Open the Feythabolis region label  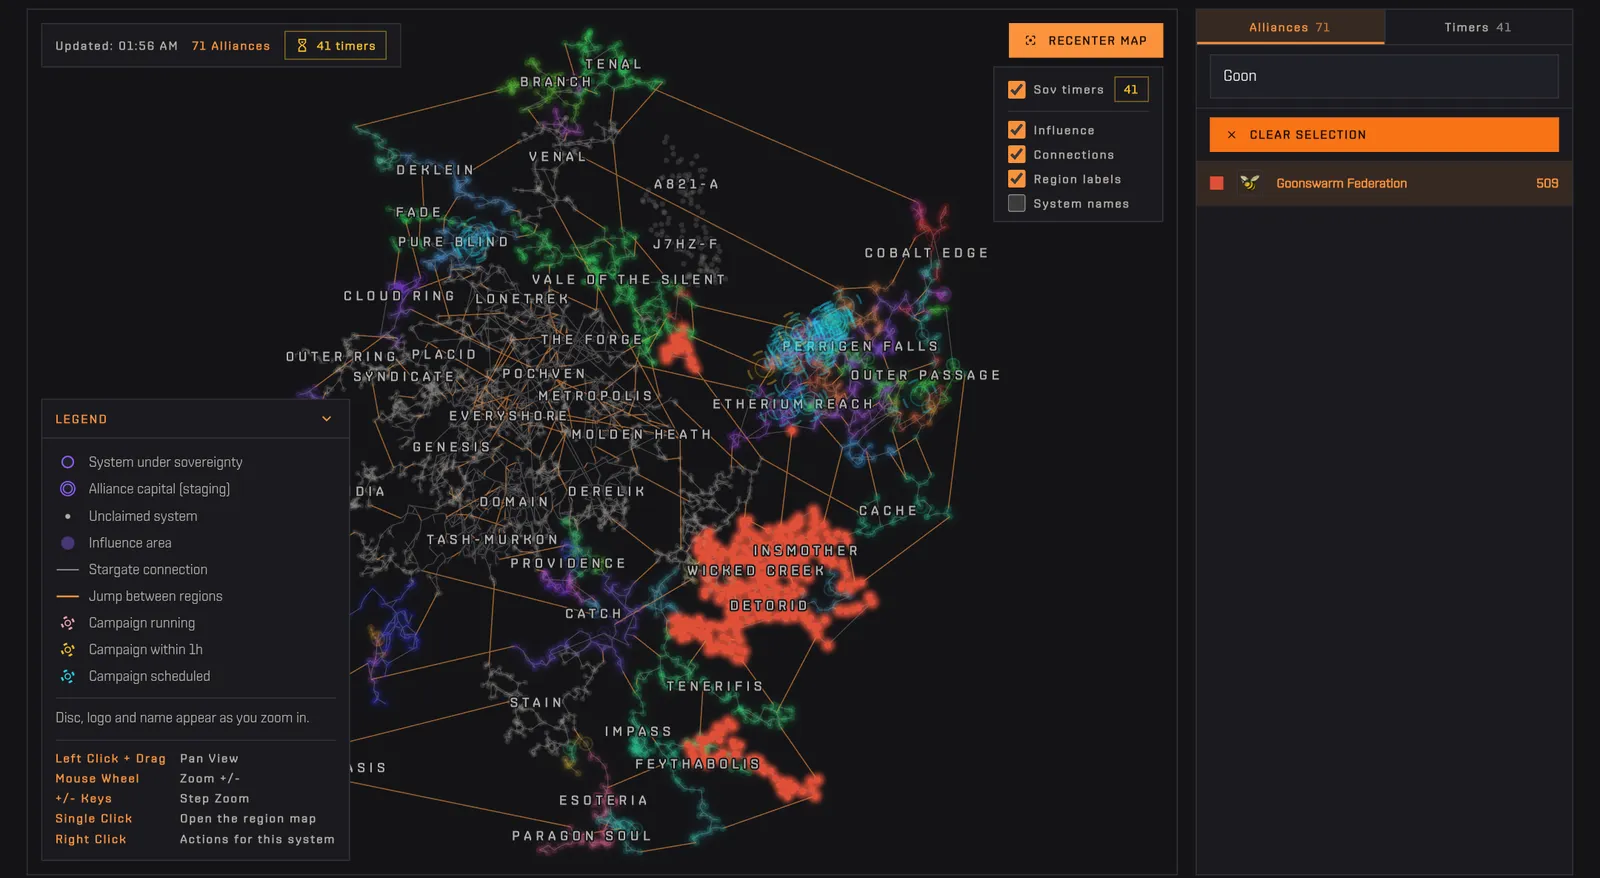[698, 764]
